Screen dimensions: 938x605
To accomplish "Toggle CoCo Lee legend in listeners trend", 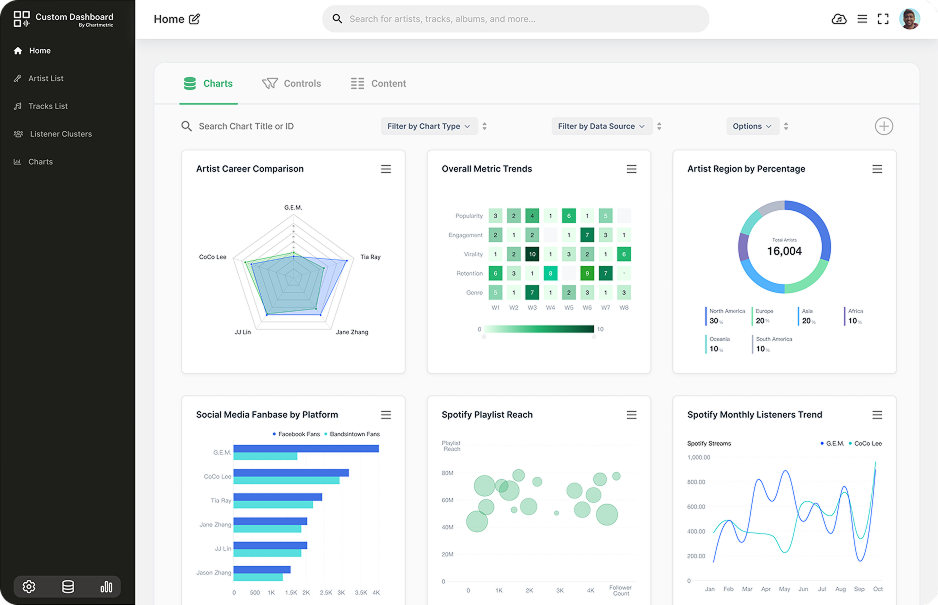I will [x=865, y=443].
